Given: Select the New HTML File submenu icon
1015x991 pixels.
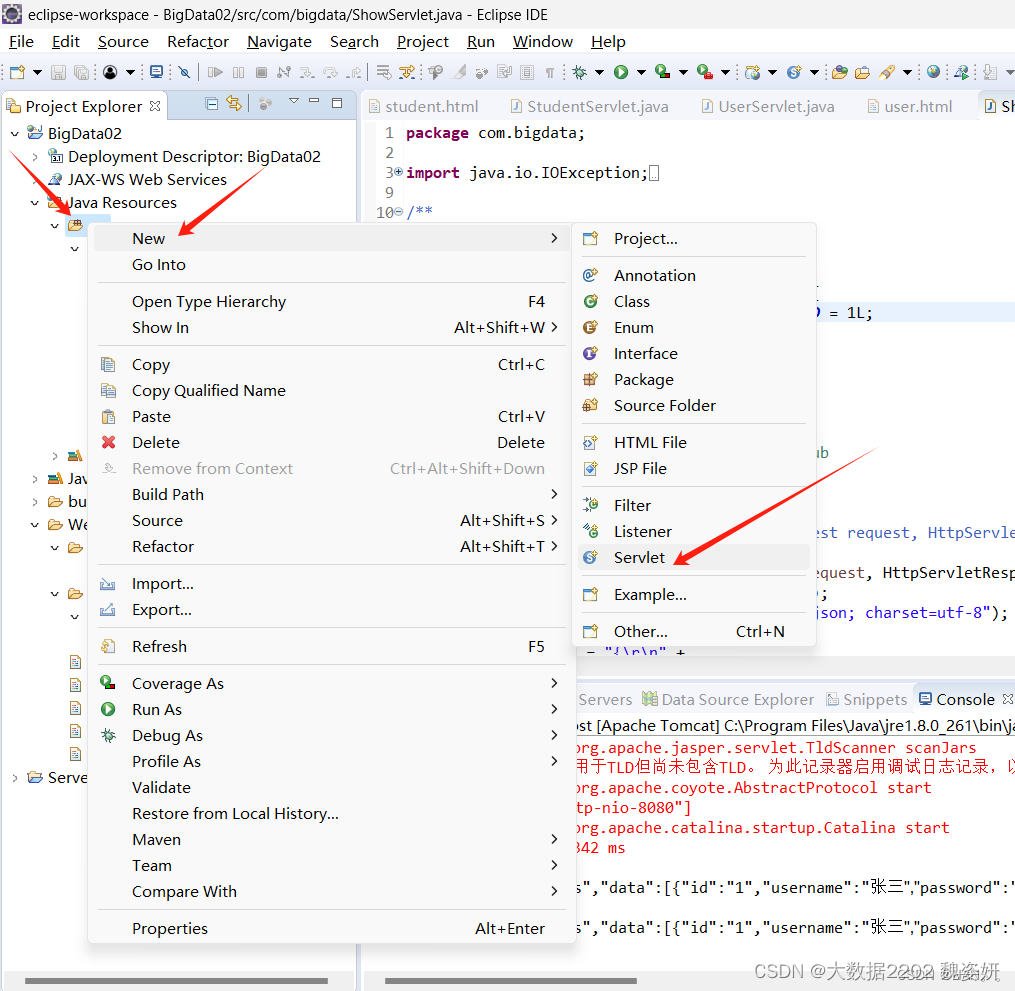Looking at the screenshot, I should (x=591, y=441).
